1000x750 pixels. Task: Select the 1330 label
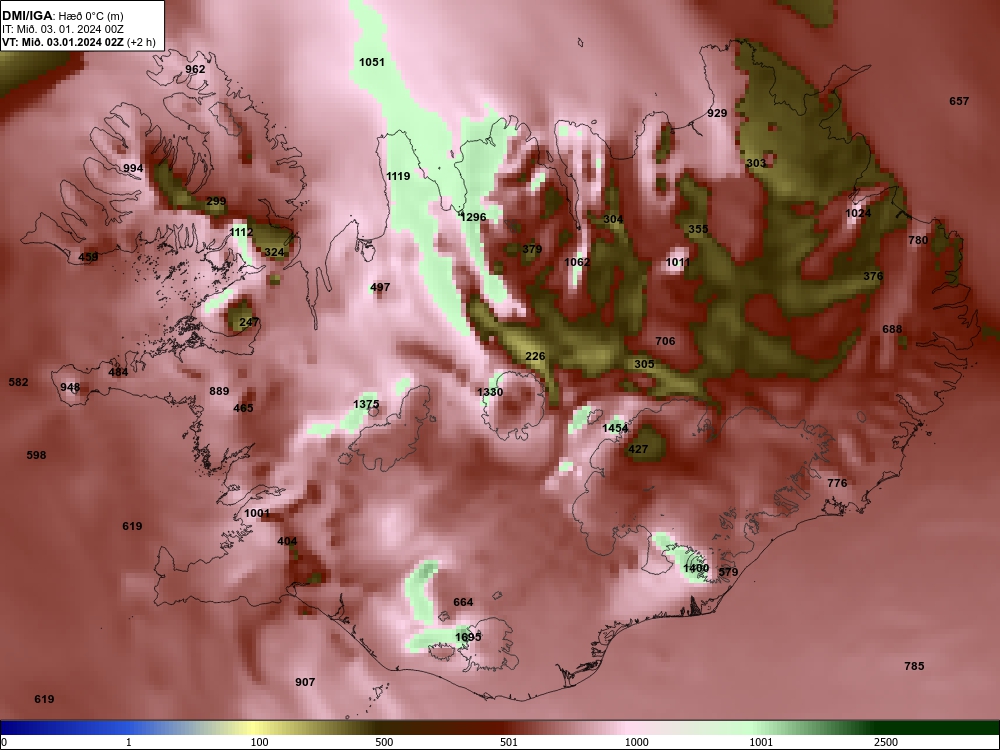(x=490, y=392)
